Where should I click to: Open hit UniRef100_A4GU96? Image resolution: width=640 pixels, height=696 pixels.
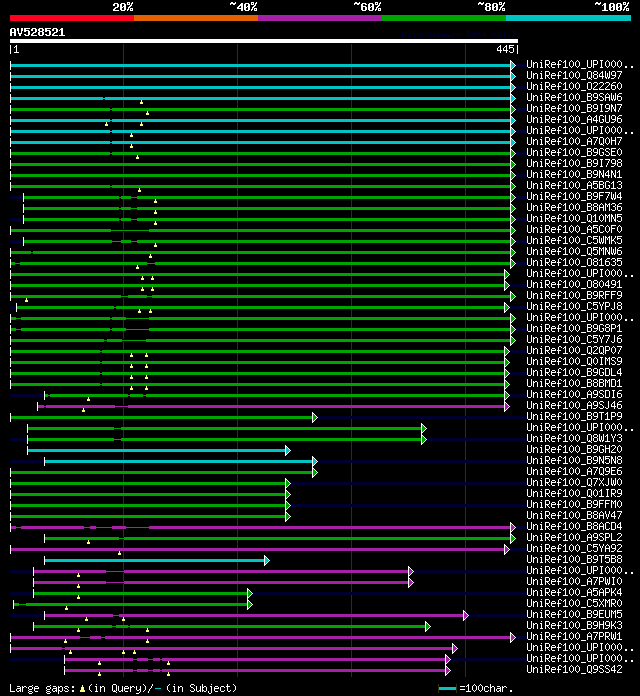click(574, 119)
